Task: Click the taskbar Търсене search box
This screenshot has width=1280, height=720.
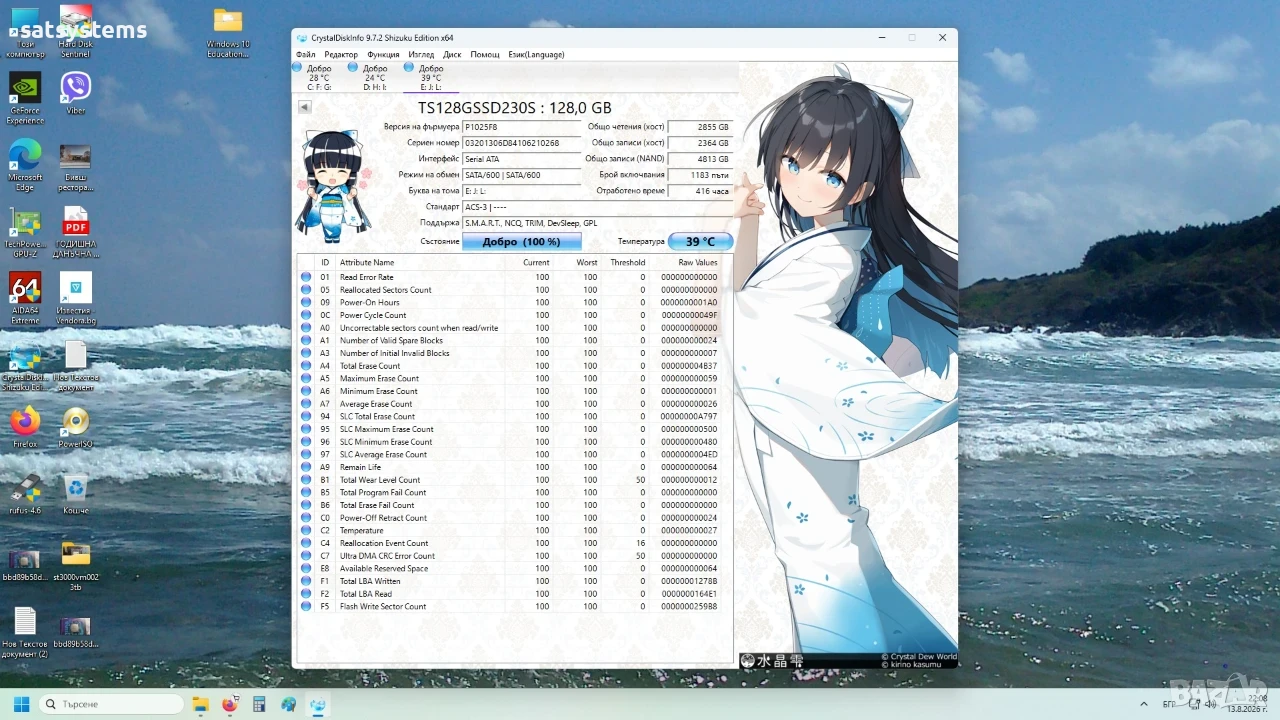Action: click(x=111, y=704)
